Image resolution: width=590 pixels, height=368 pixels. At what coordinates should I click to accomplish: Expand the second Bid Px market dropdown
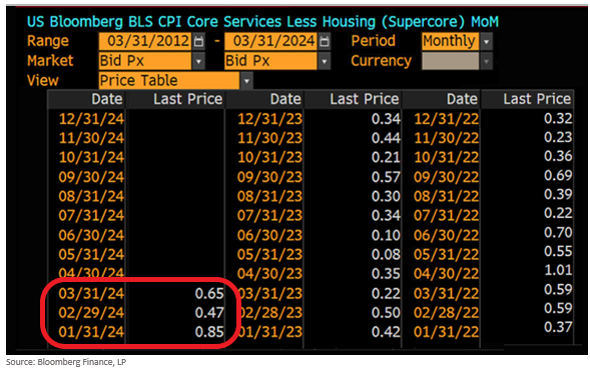pos(324,61)
